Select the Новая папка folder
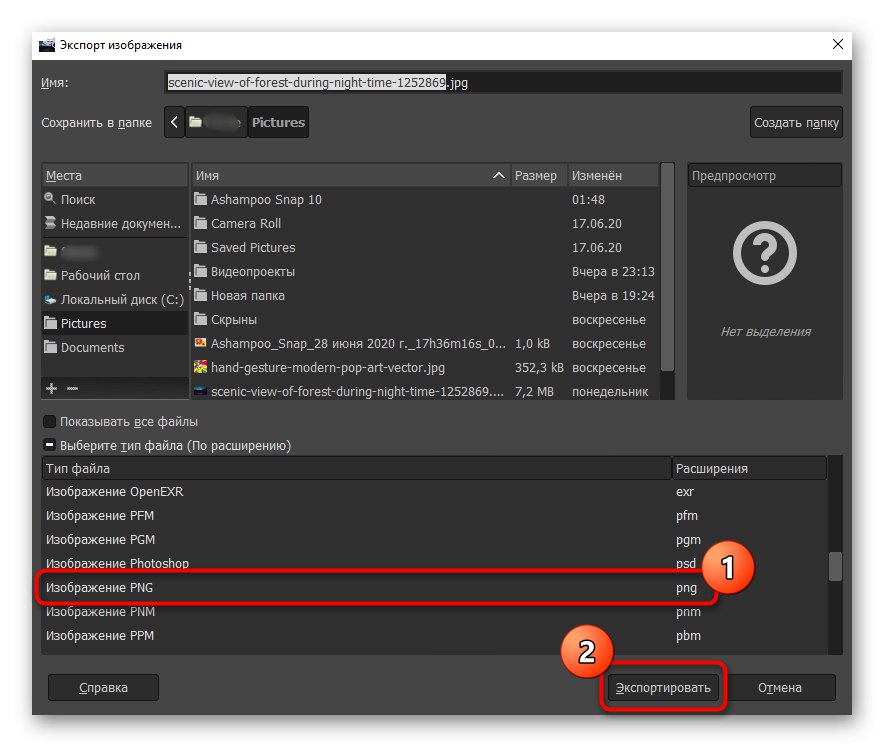884x747 pixels. (x=425, y=295)
